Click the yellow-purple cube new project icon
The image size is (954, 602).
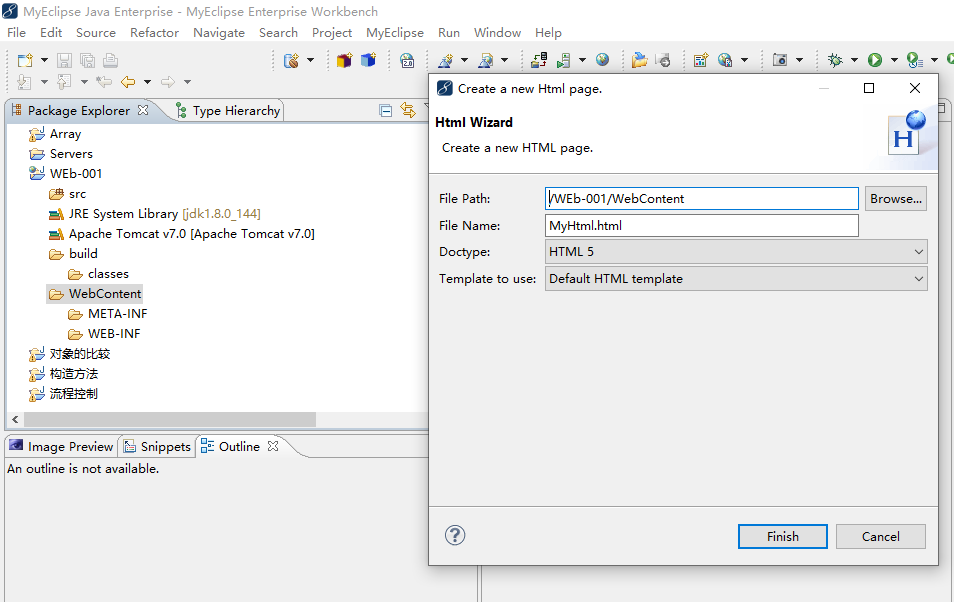(344, 60)
